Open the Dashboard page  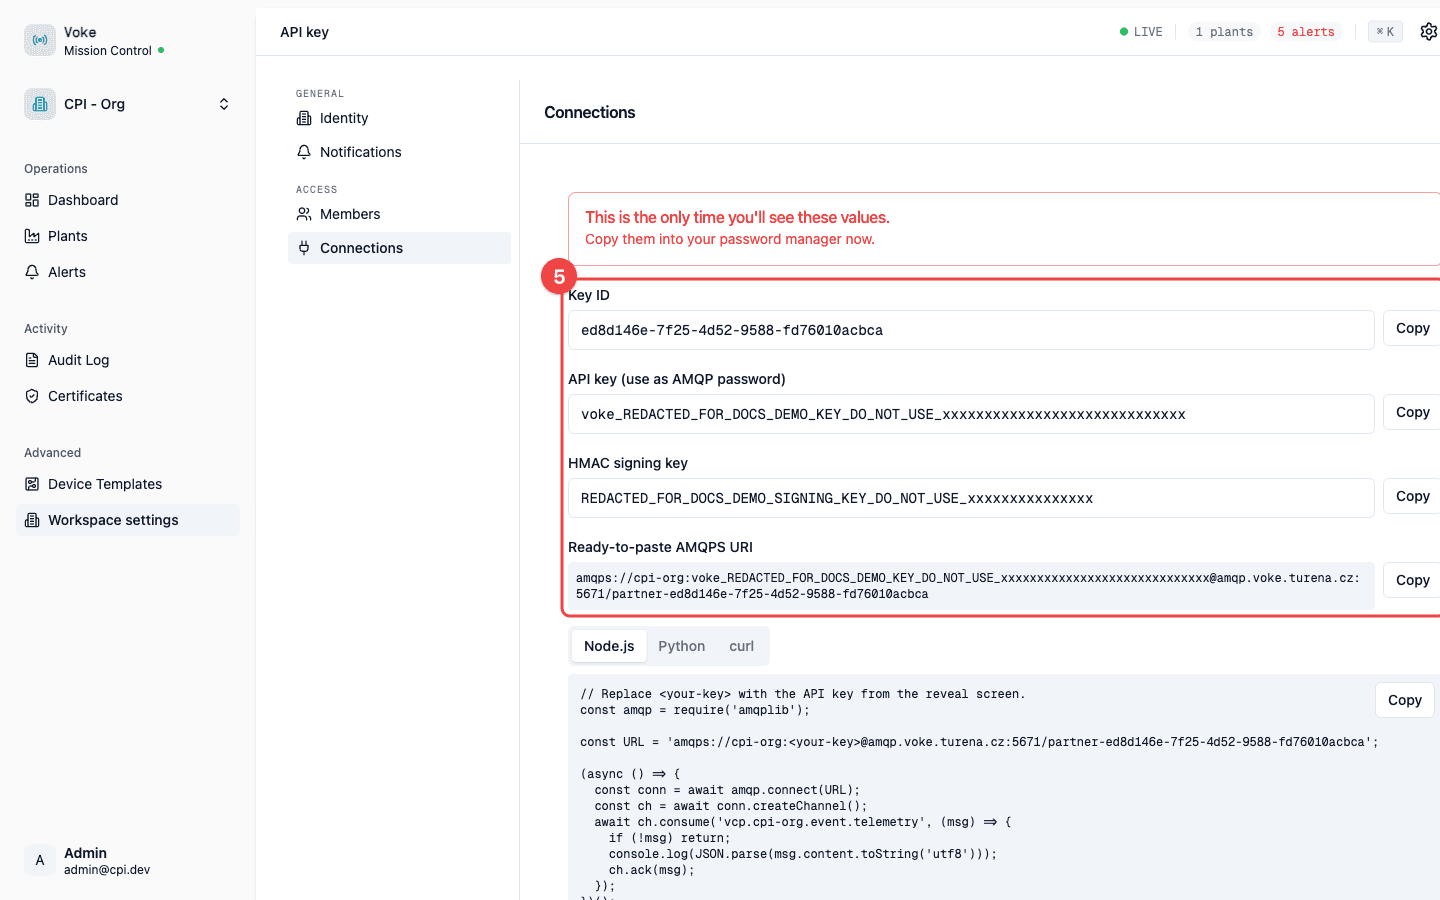pos(128,200)
